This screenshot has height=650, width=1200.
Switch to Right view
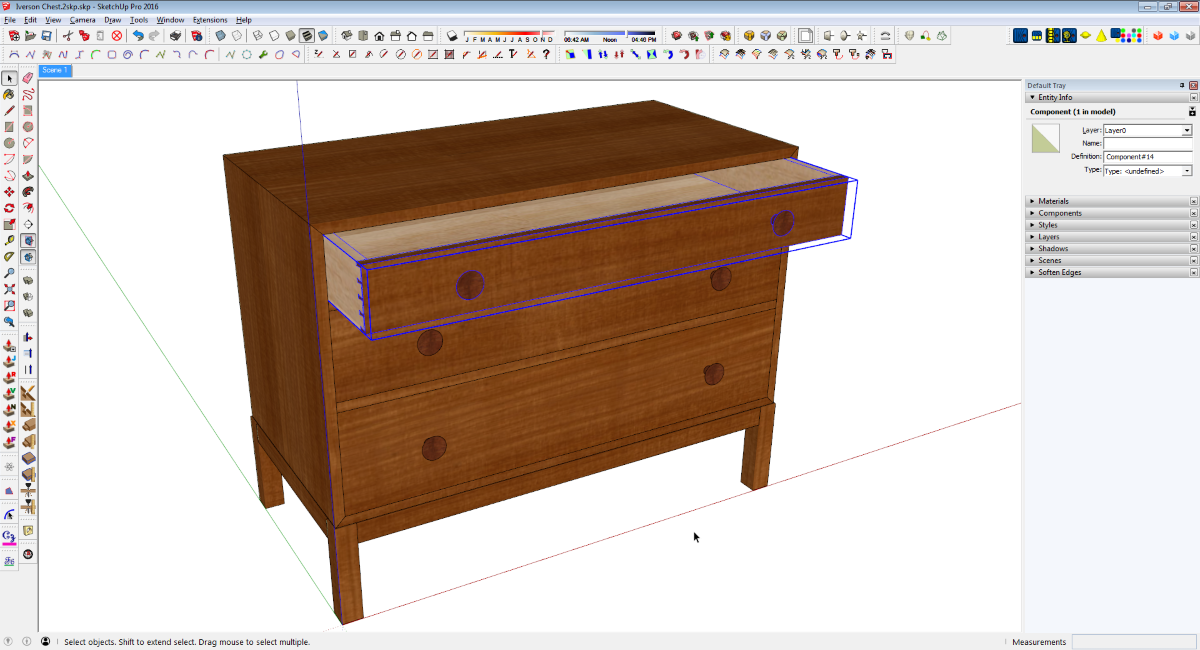point(397,36)
